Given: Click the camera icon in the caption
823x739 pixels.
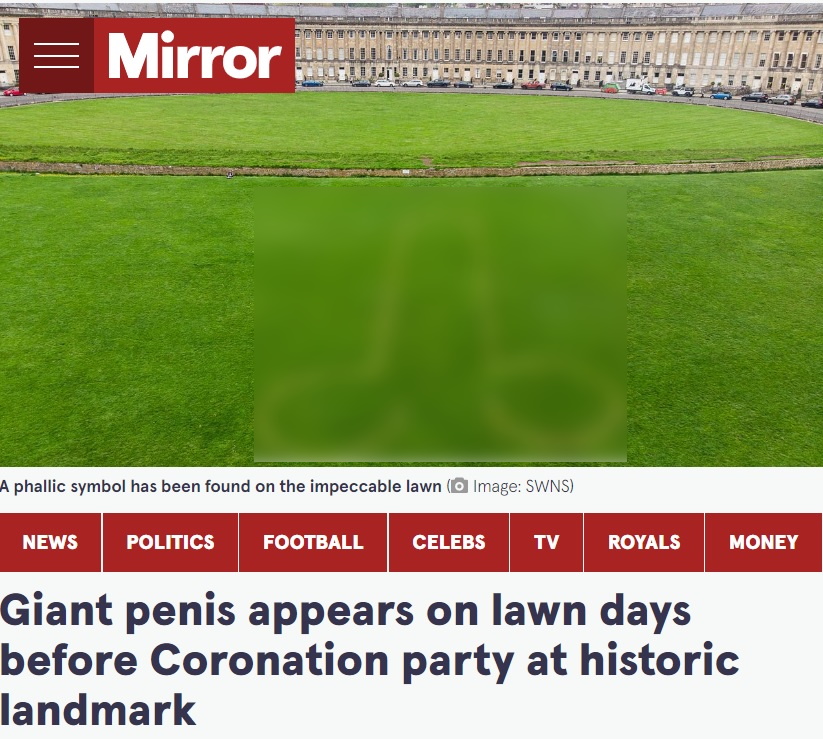Looking at the screenshot, I should pyautogui.click(x=459, y=486).
